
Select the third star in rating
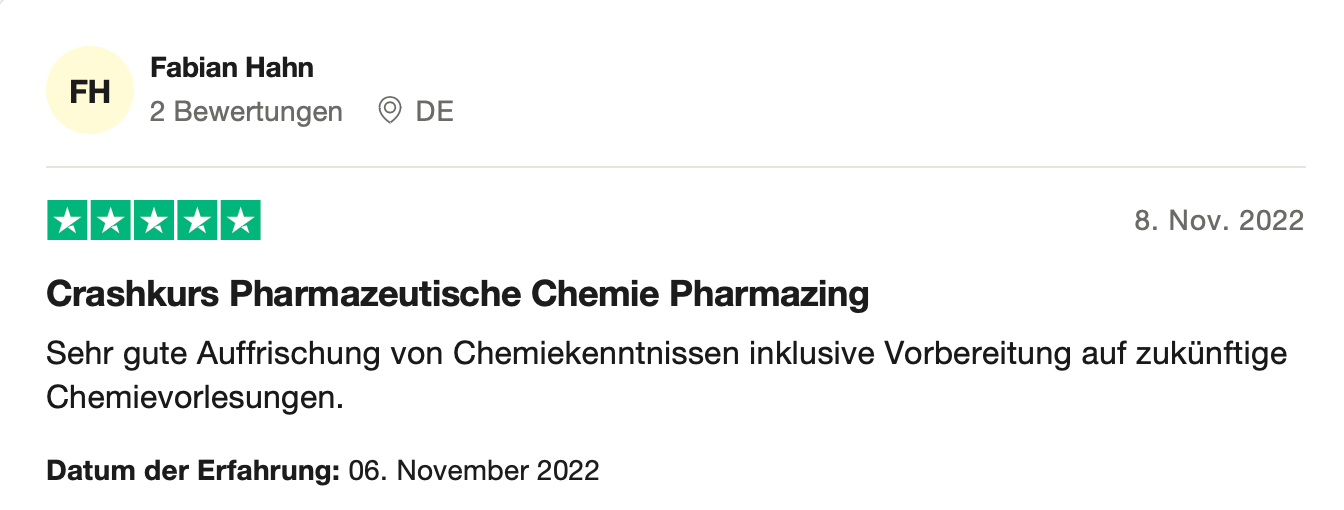[154, 220]
